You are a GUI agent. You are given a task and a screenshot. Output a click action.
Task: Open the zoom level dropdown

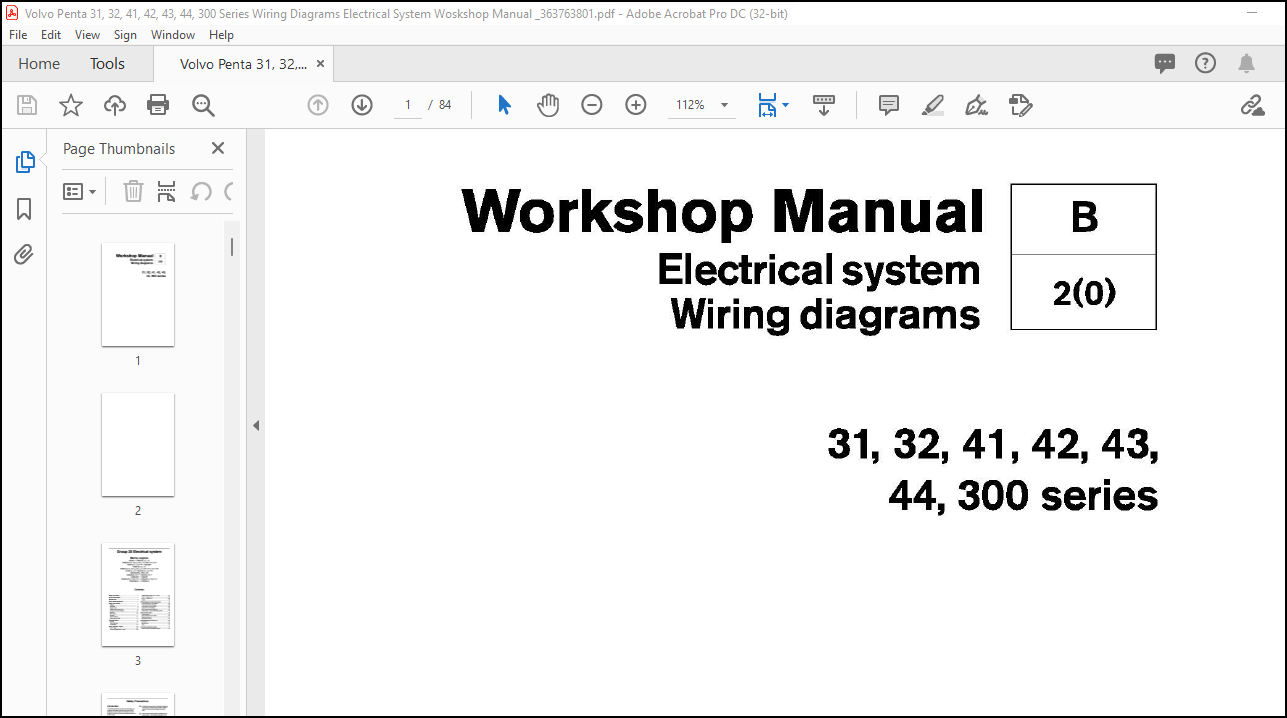(x=724, y=105)
